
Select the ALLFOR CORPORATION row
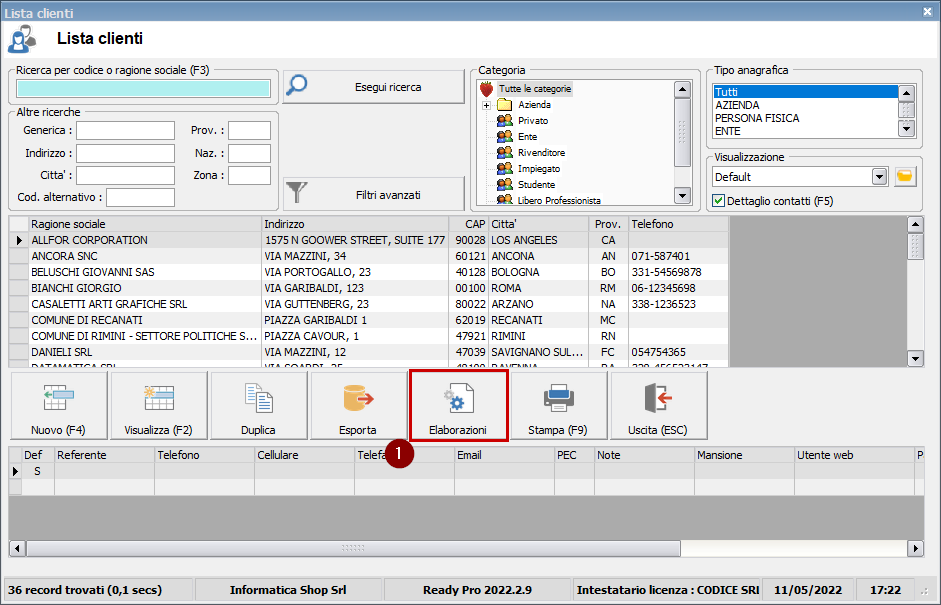(368, 240)
